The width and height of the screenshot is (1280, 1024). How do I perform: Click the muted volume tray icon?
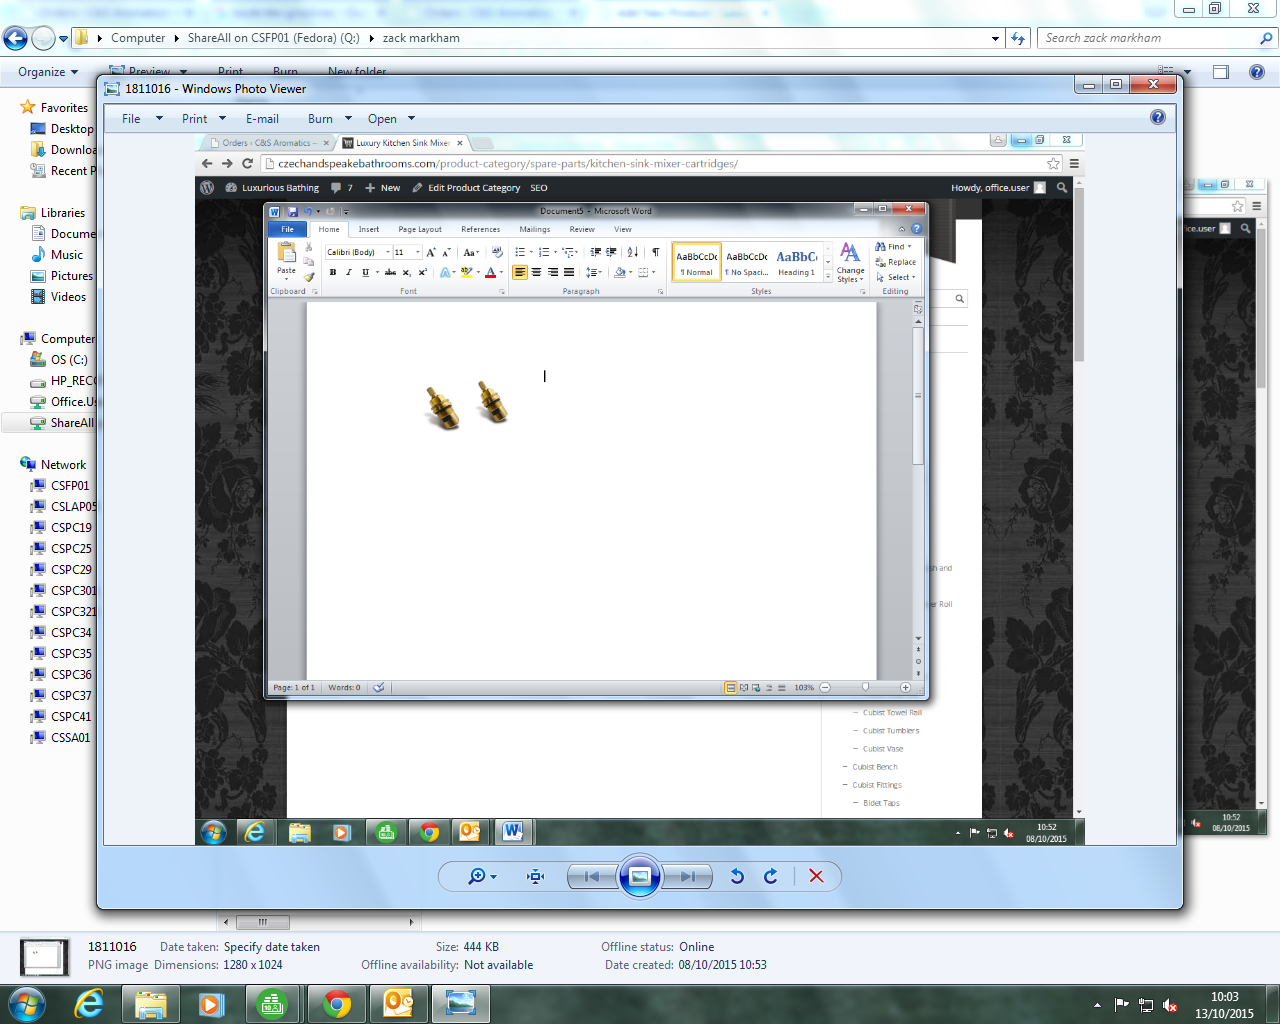(x=1170, y=1005)
